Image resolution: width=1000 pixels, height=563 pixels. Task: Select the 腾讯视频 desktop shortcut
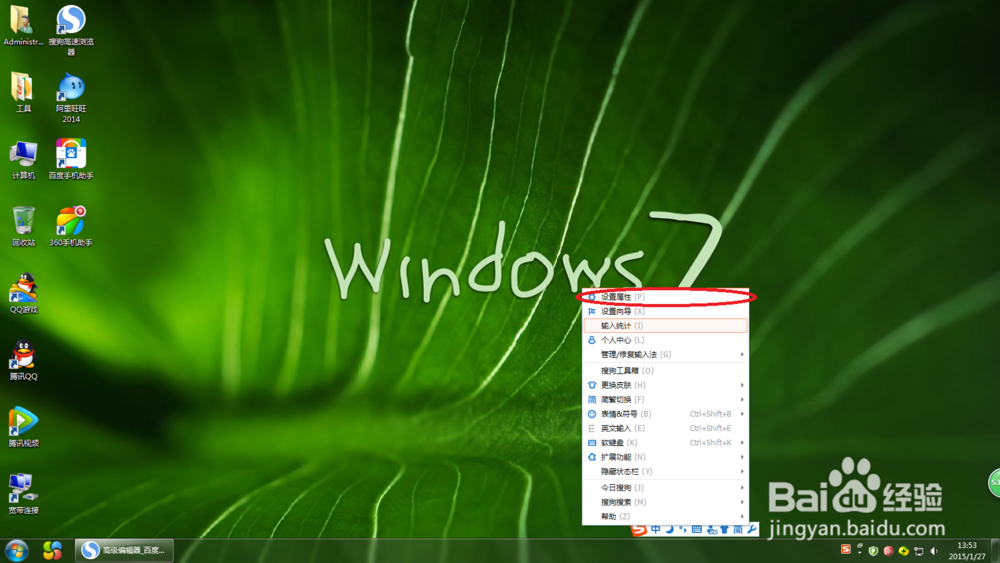pyautogui.click(x=24, y=427)
